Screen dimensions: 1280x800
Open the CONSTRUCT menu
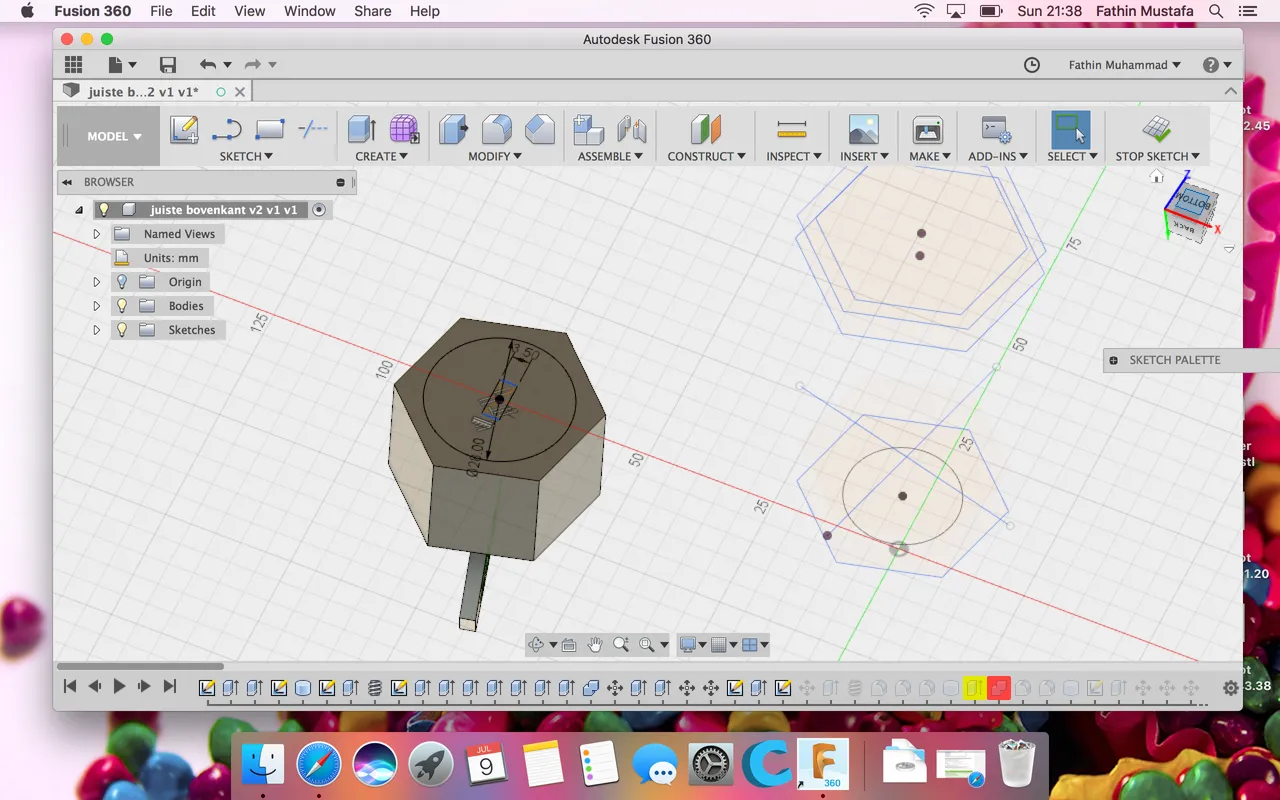click(706, 156)
